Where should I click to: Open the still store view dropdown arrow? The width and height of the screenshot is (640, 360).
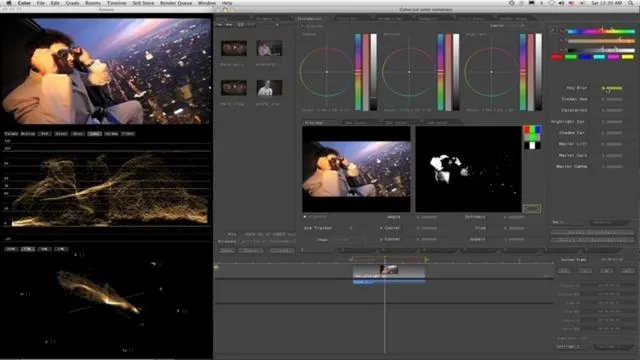pyautogui.click(x=278, y=25)
